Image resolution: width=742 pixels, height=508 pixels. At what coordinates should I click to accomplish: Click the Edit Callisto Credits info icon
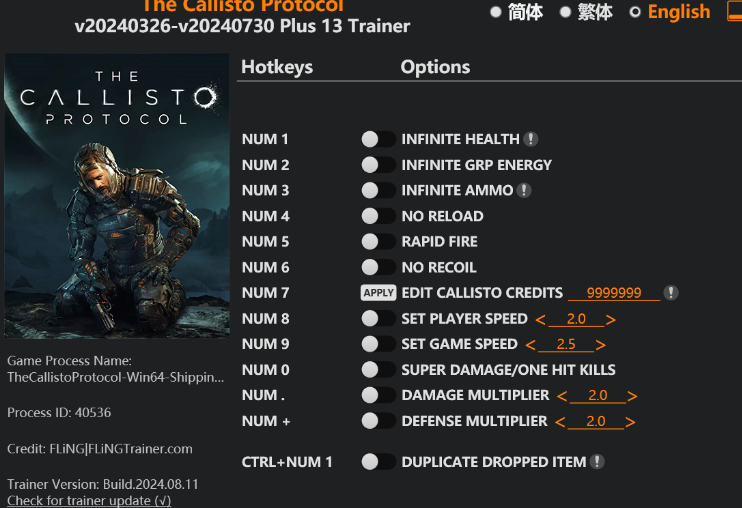pos(671,293)
